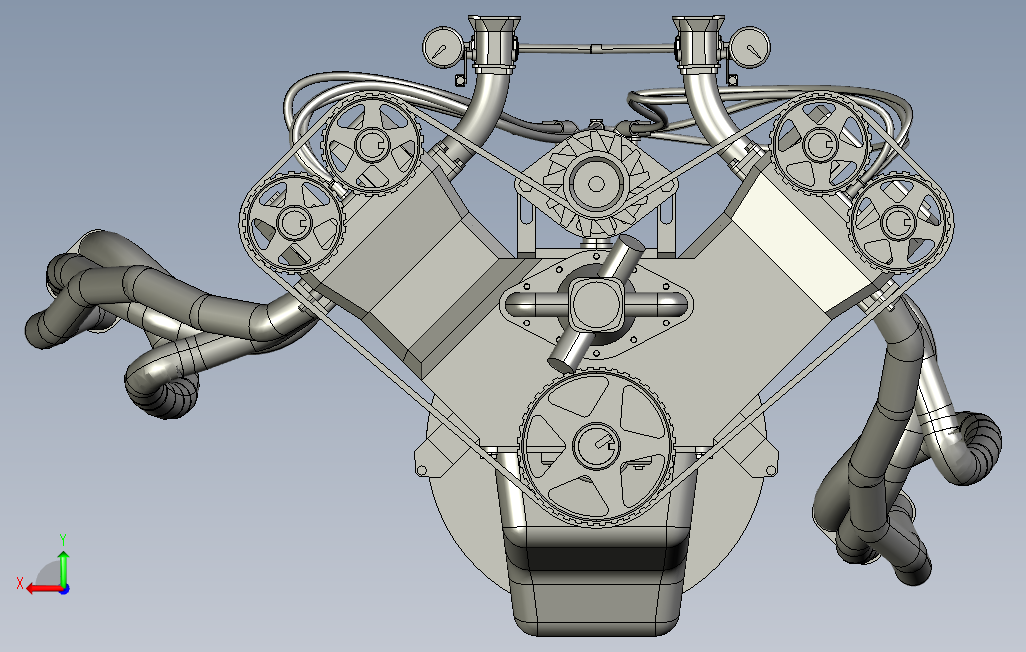
Task: Click the blue Z axis dot on triad
Action: click(64, 590)
